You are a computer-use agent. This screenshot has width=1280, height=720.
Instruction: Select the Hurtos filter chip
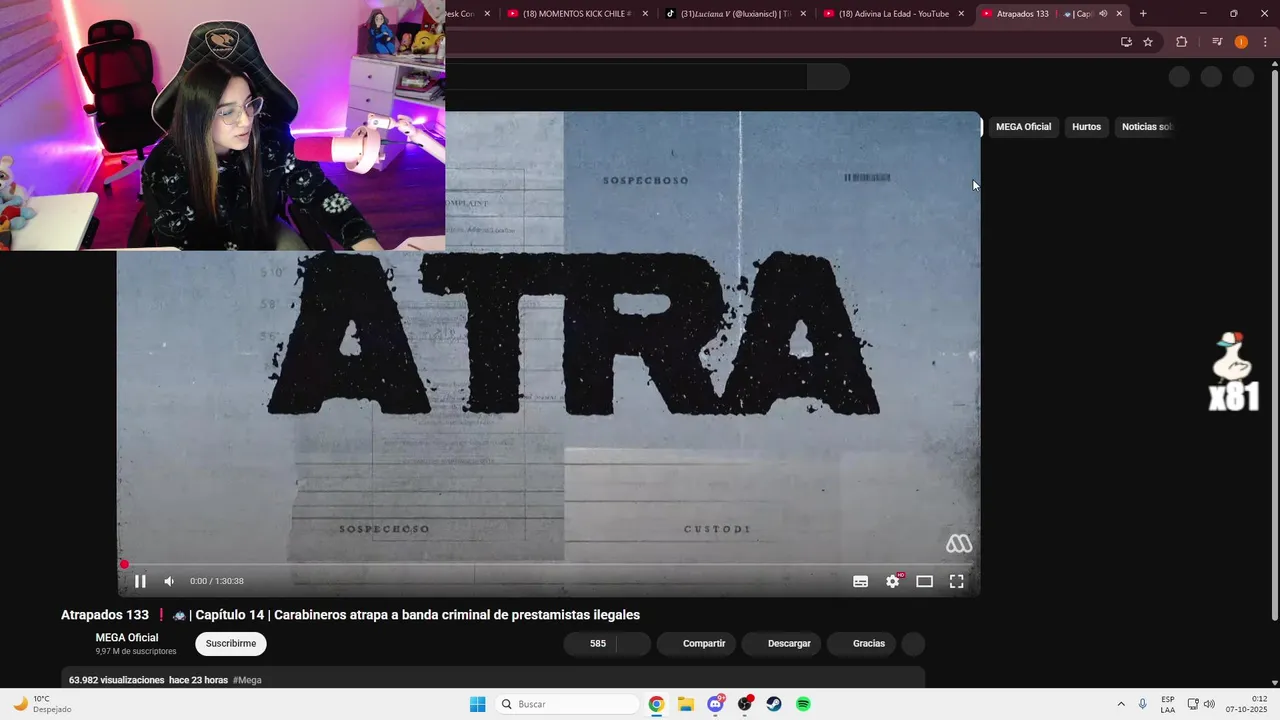1086,127
